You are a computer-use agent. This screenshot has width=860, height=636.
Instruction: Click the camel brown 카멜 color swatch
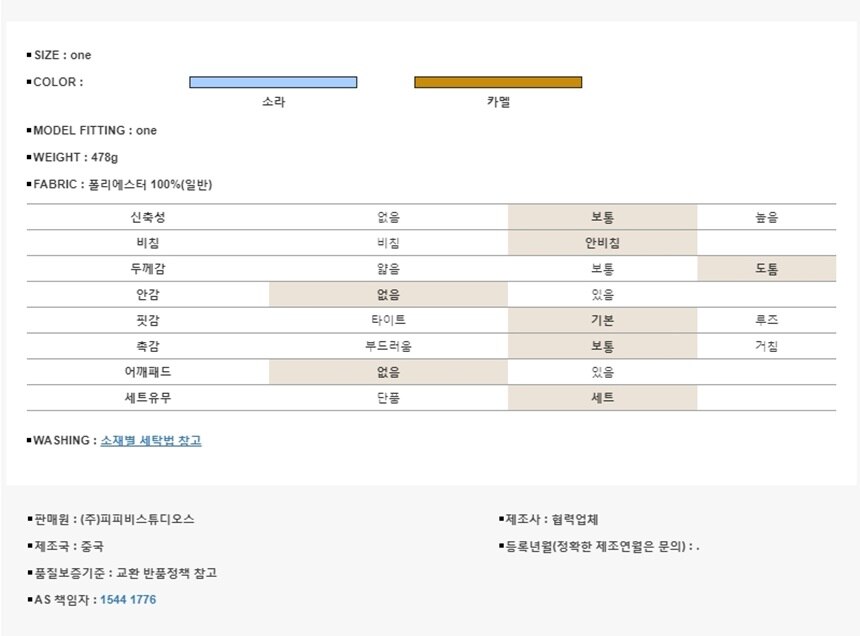pyautogui.click(x=498, y=82)
